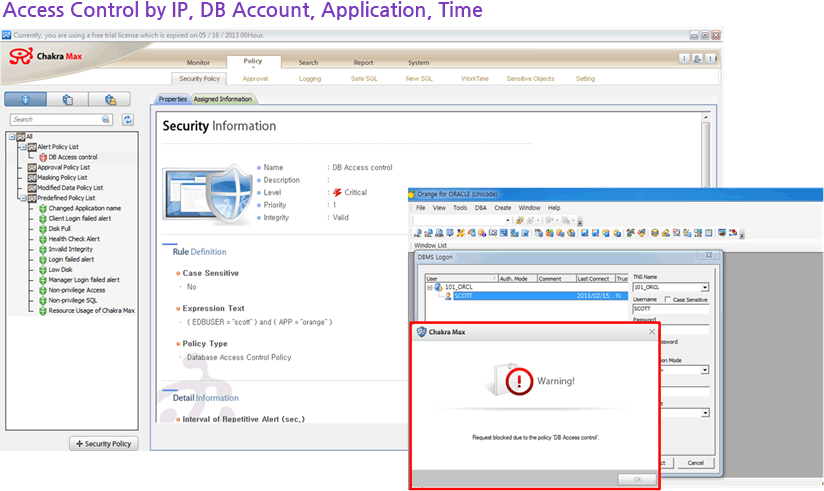824x491 pixels.
Task: Select DB Access control policy
Action: 73,157
